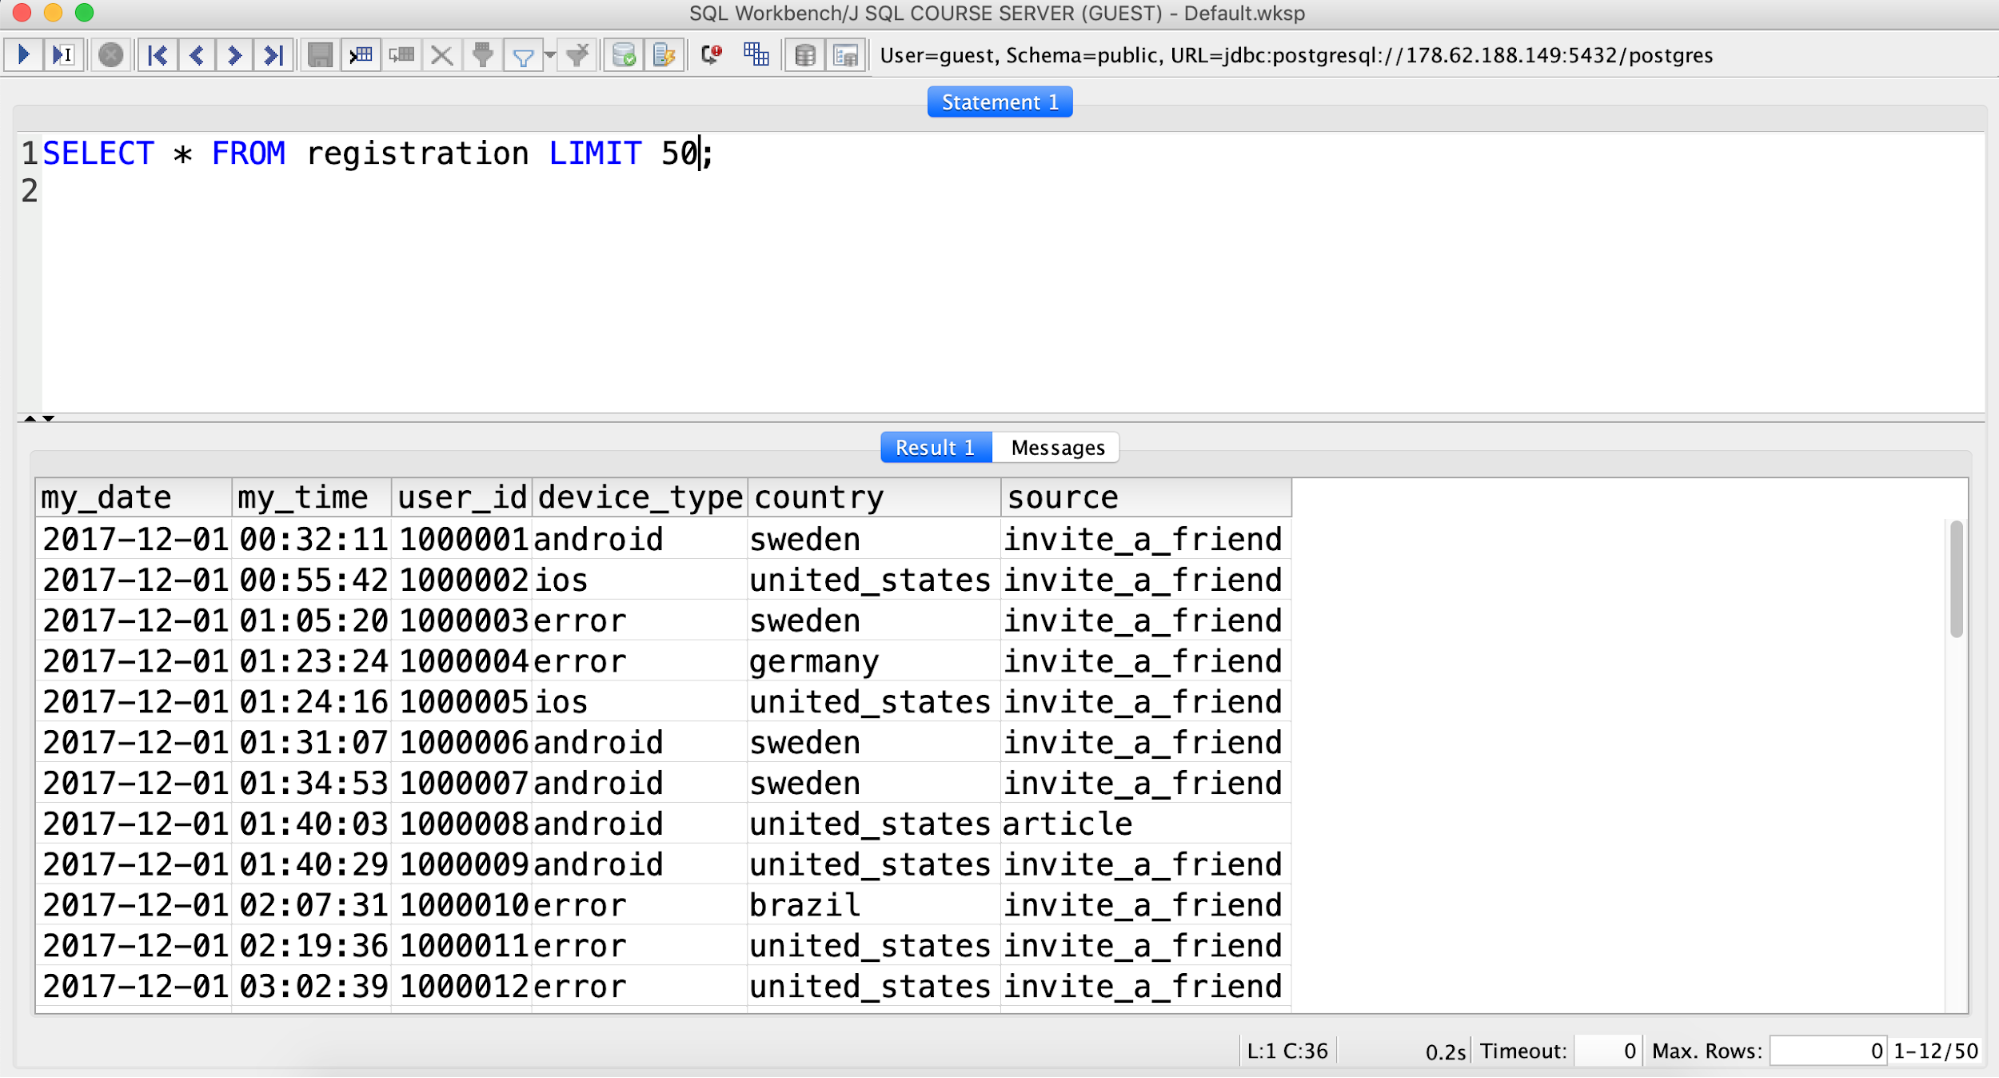The image size is (1999, 1078).
Task: Select the time cell 02:19:36
Action: [x=313, y=946]
